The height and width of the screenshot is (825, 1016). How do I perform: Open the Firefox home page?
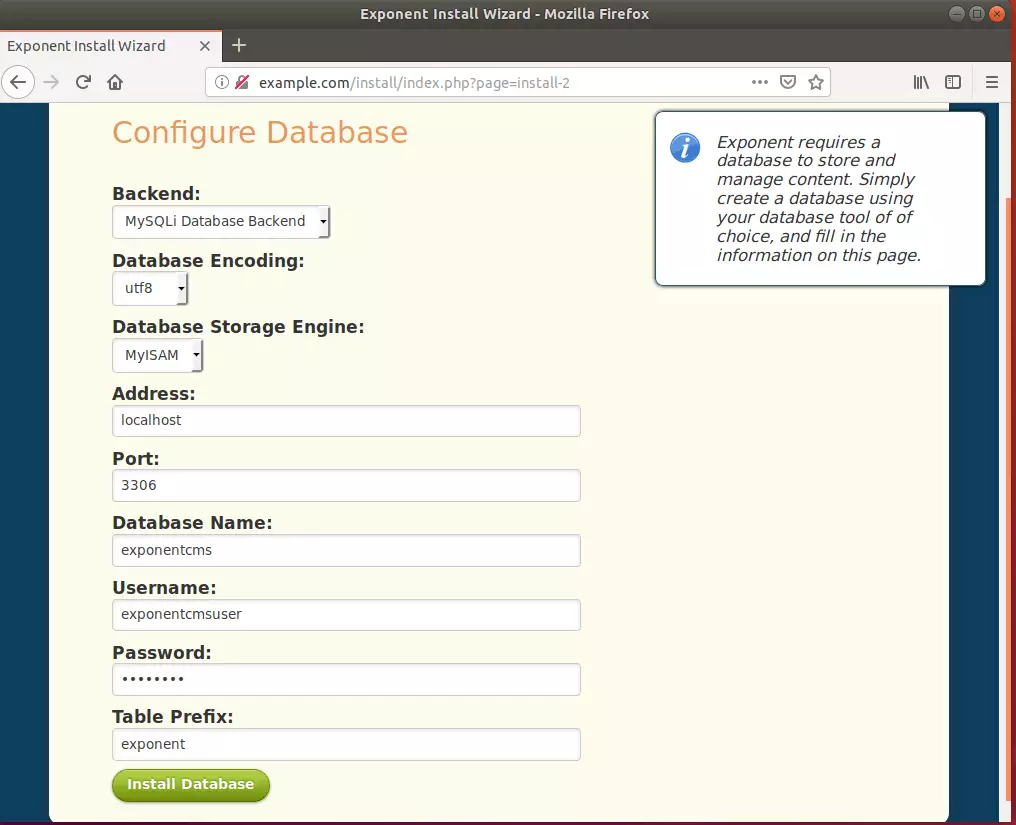coord(115,82)
